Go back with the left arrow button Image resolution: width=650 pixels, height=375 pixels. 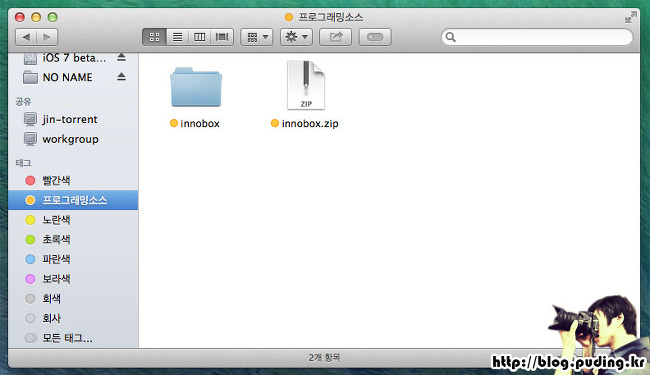point(26,37)
